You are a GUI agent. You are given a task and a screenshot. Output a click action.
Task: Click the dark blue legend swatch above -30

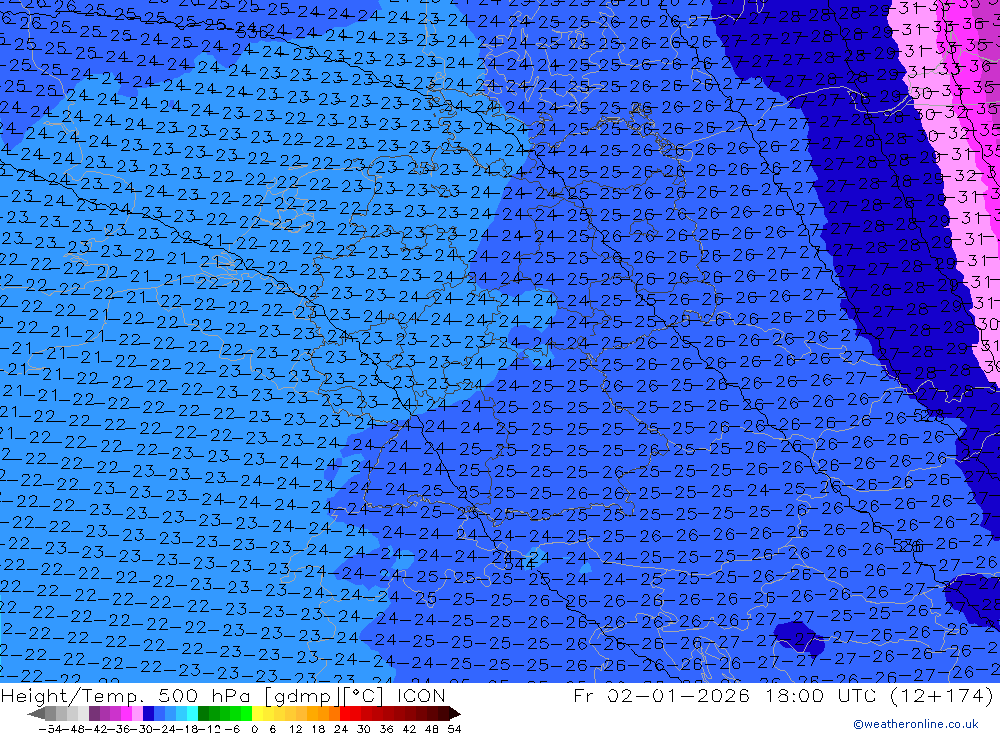tap(148, 714)
